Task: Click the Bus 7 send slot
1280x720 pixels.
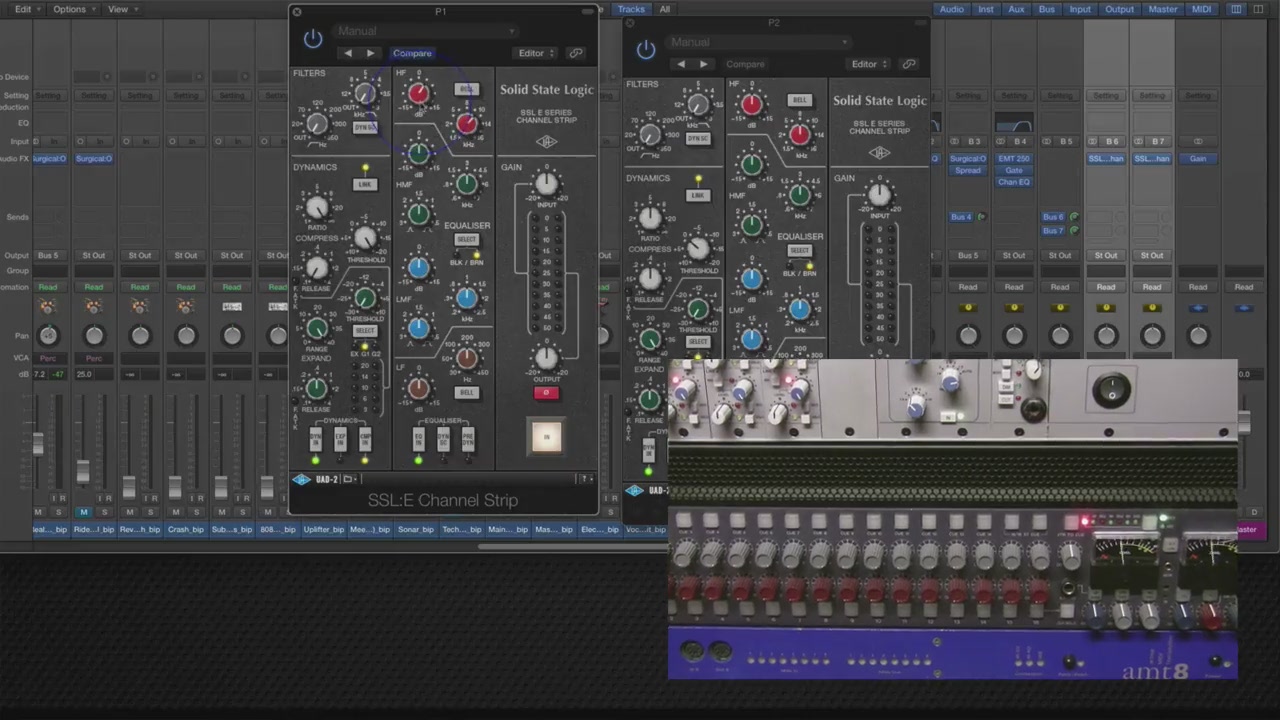Action: click(x=1052, y=230)
